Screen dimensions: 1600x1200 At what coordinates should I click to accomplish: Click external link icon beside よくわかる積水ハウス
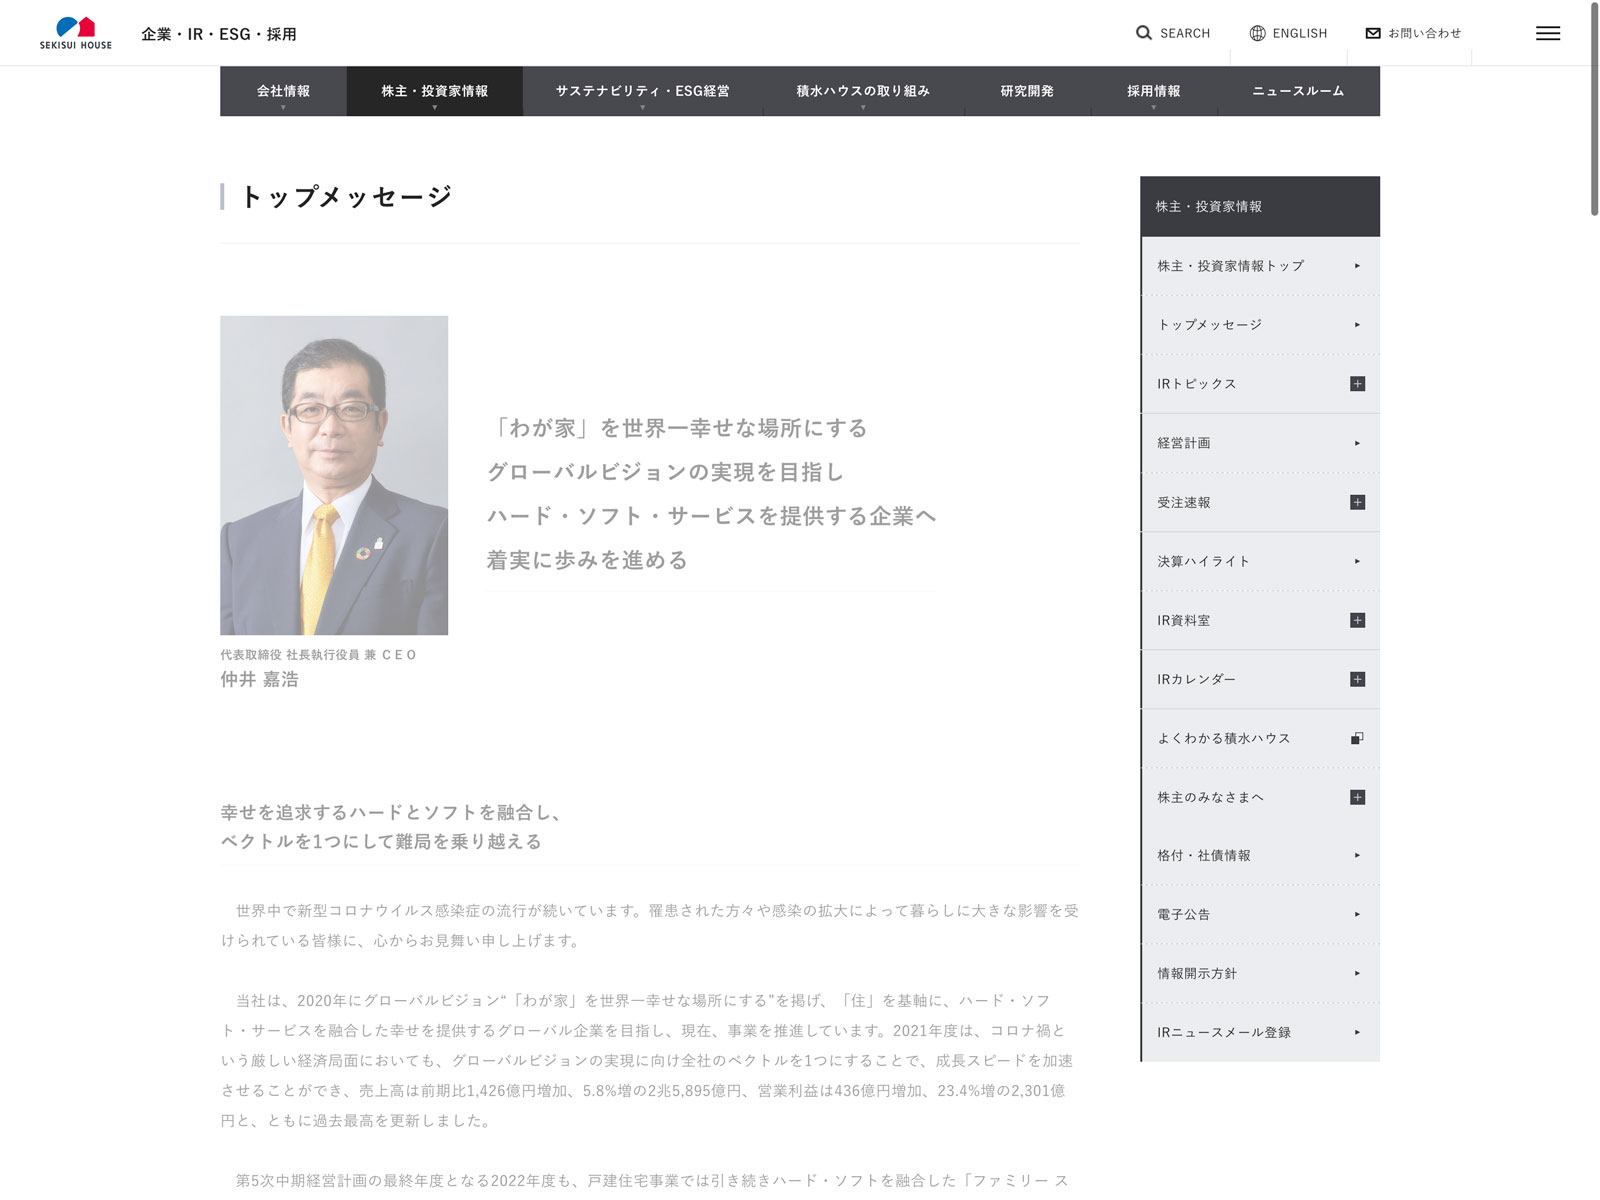[x=1357, y=738]
